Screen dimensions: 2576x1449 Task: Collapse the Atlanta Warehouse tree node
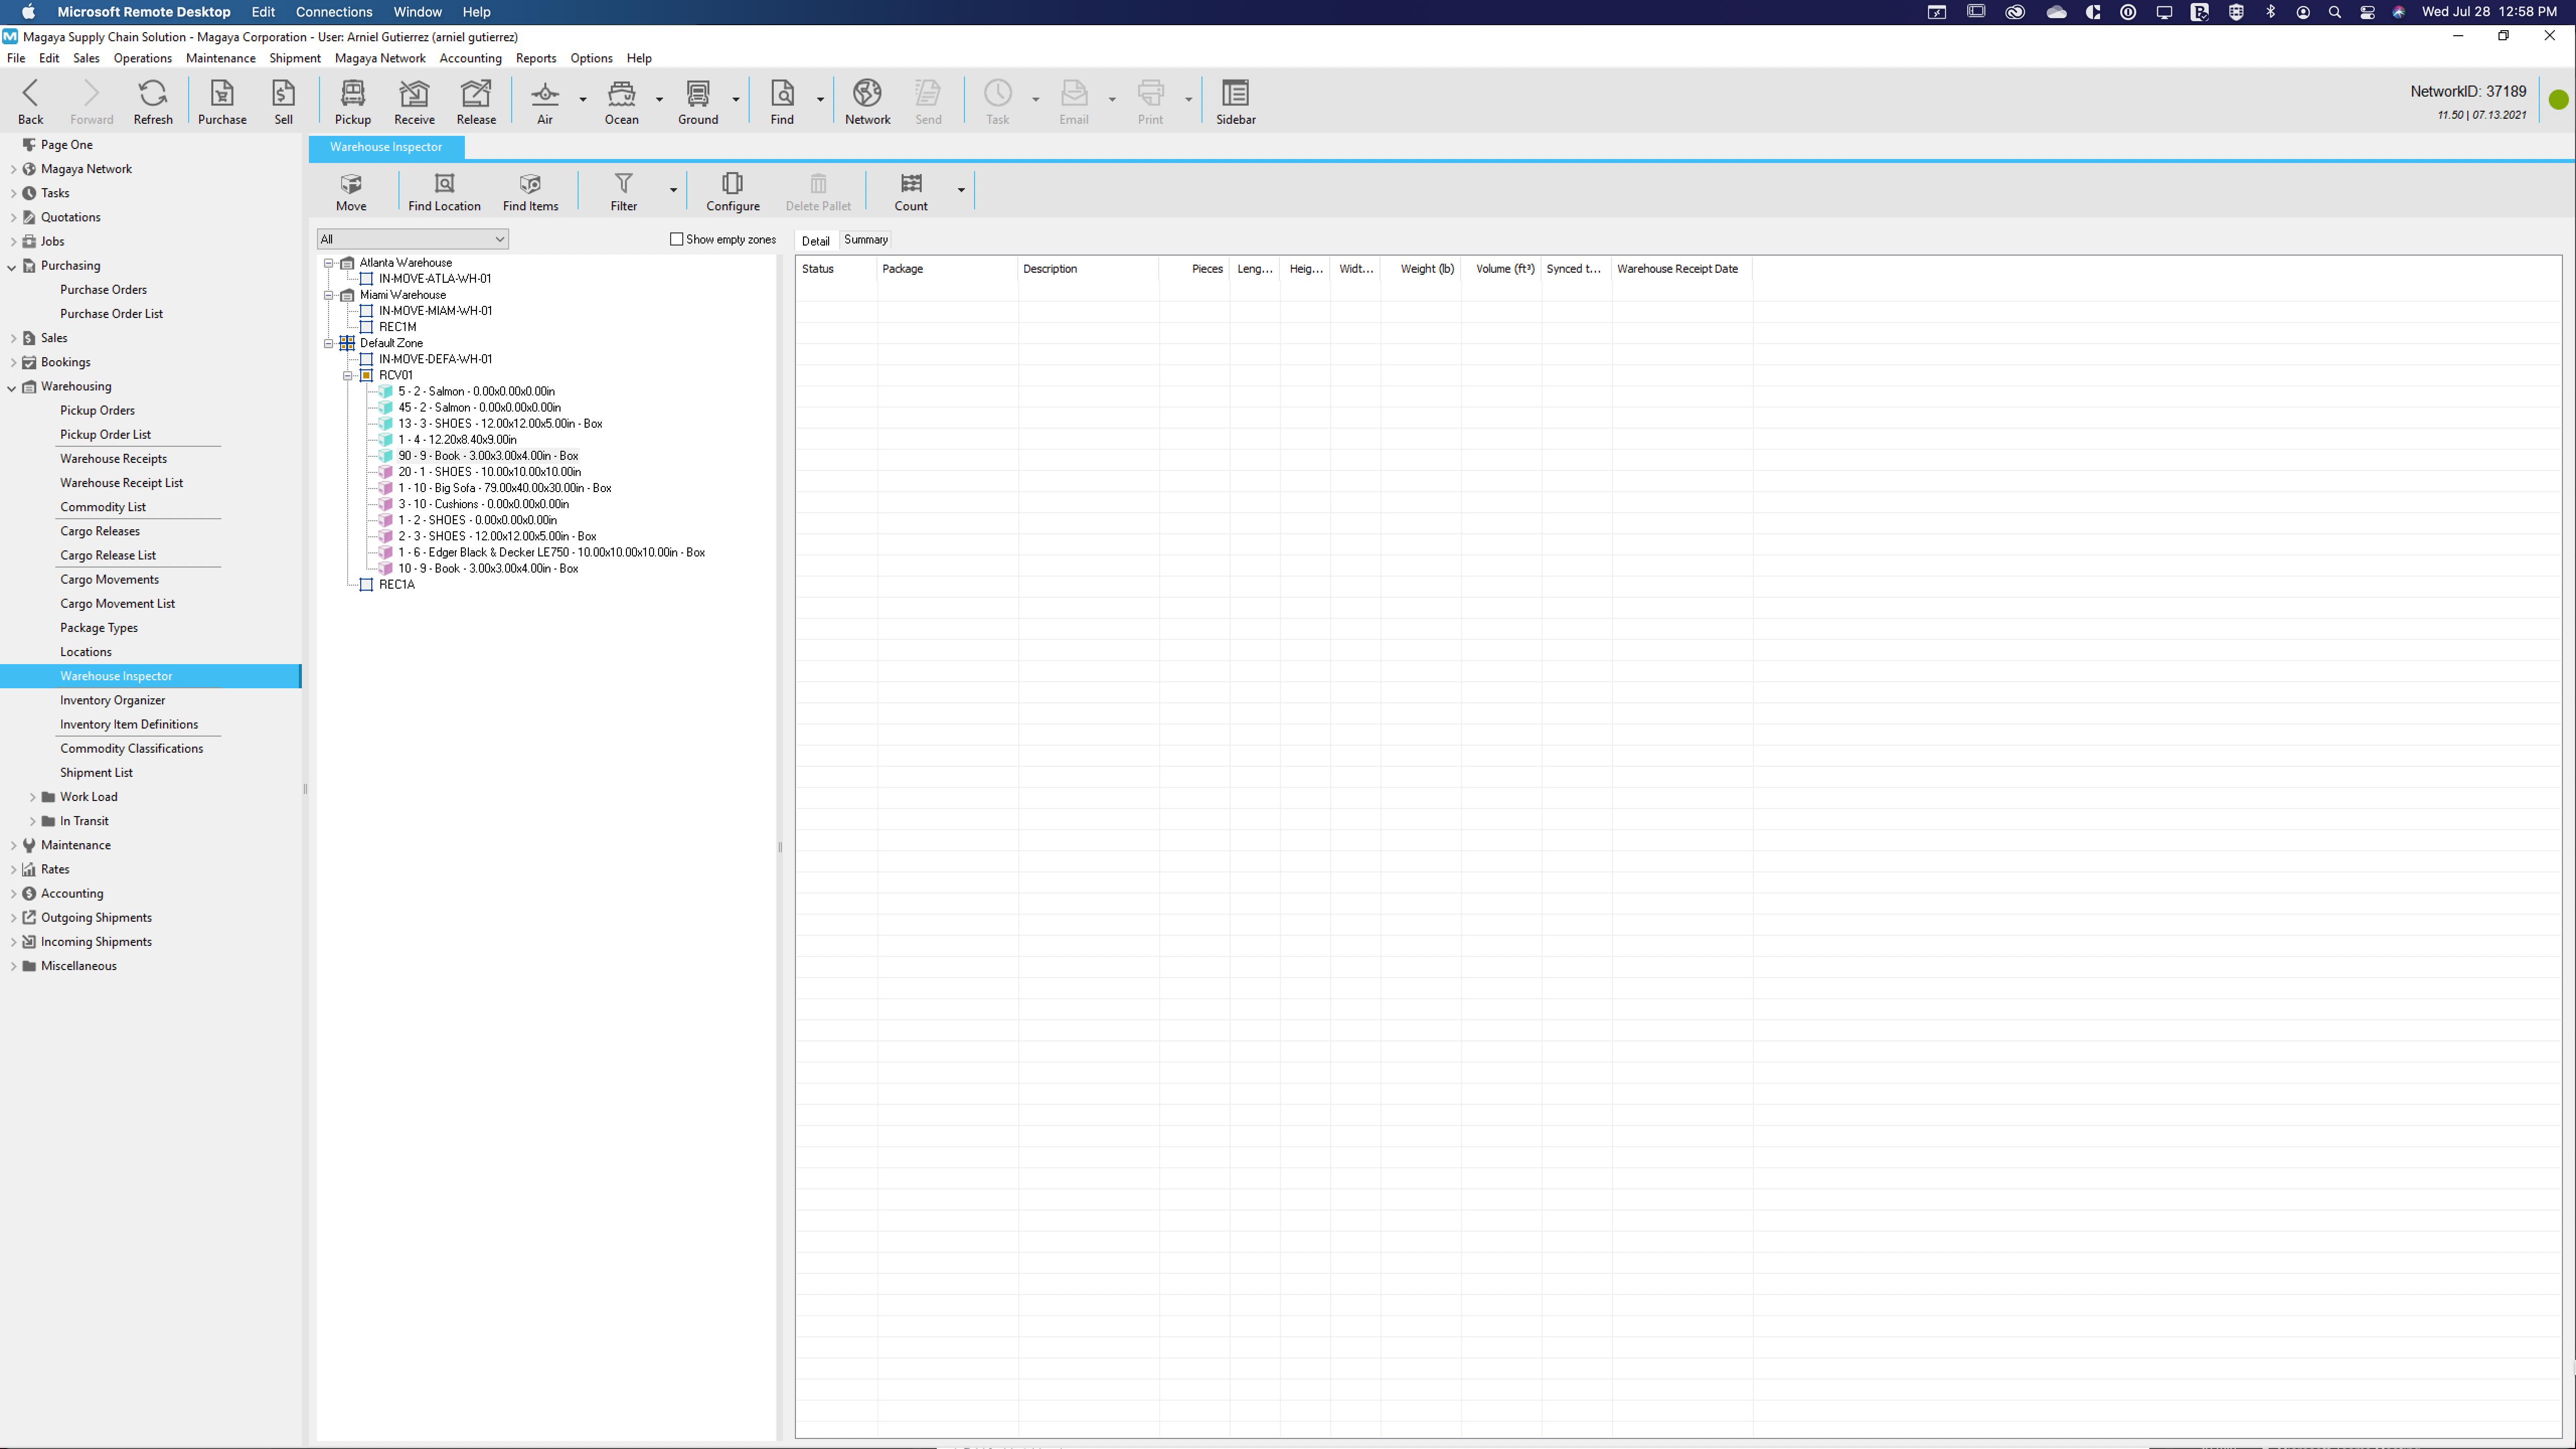tap(328, 263)
